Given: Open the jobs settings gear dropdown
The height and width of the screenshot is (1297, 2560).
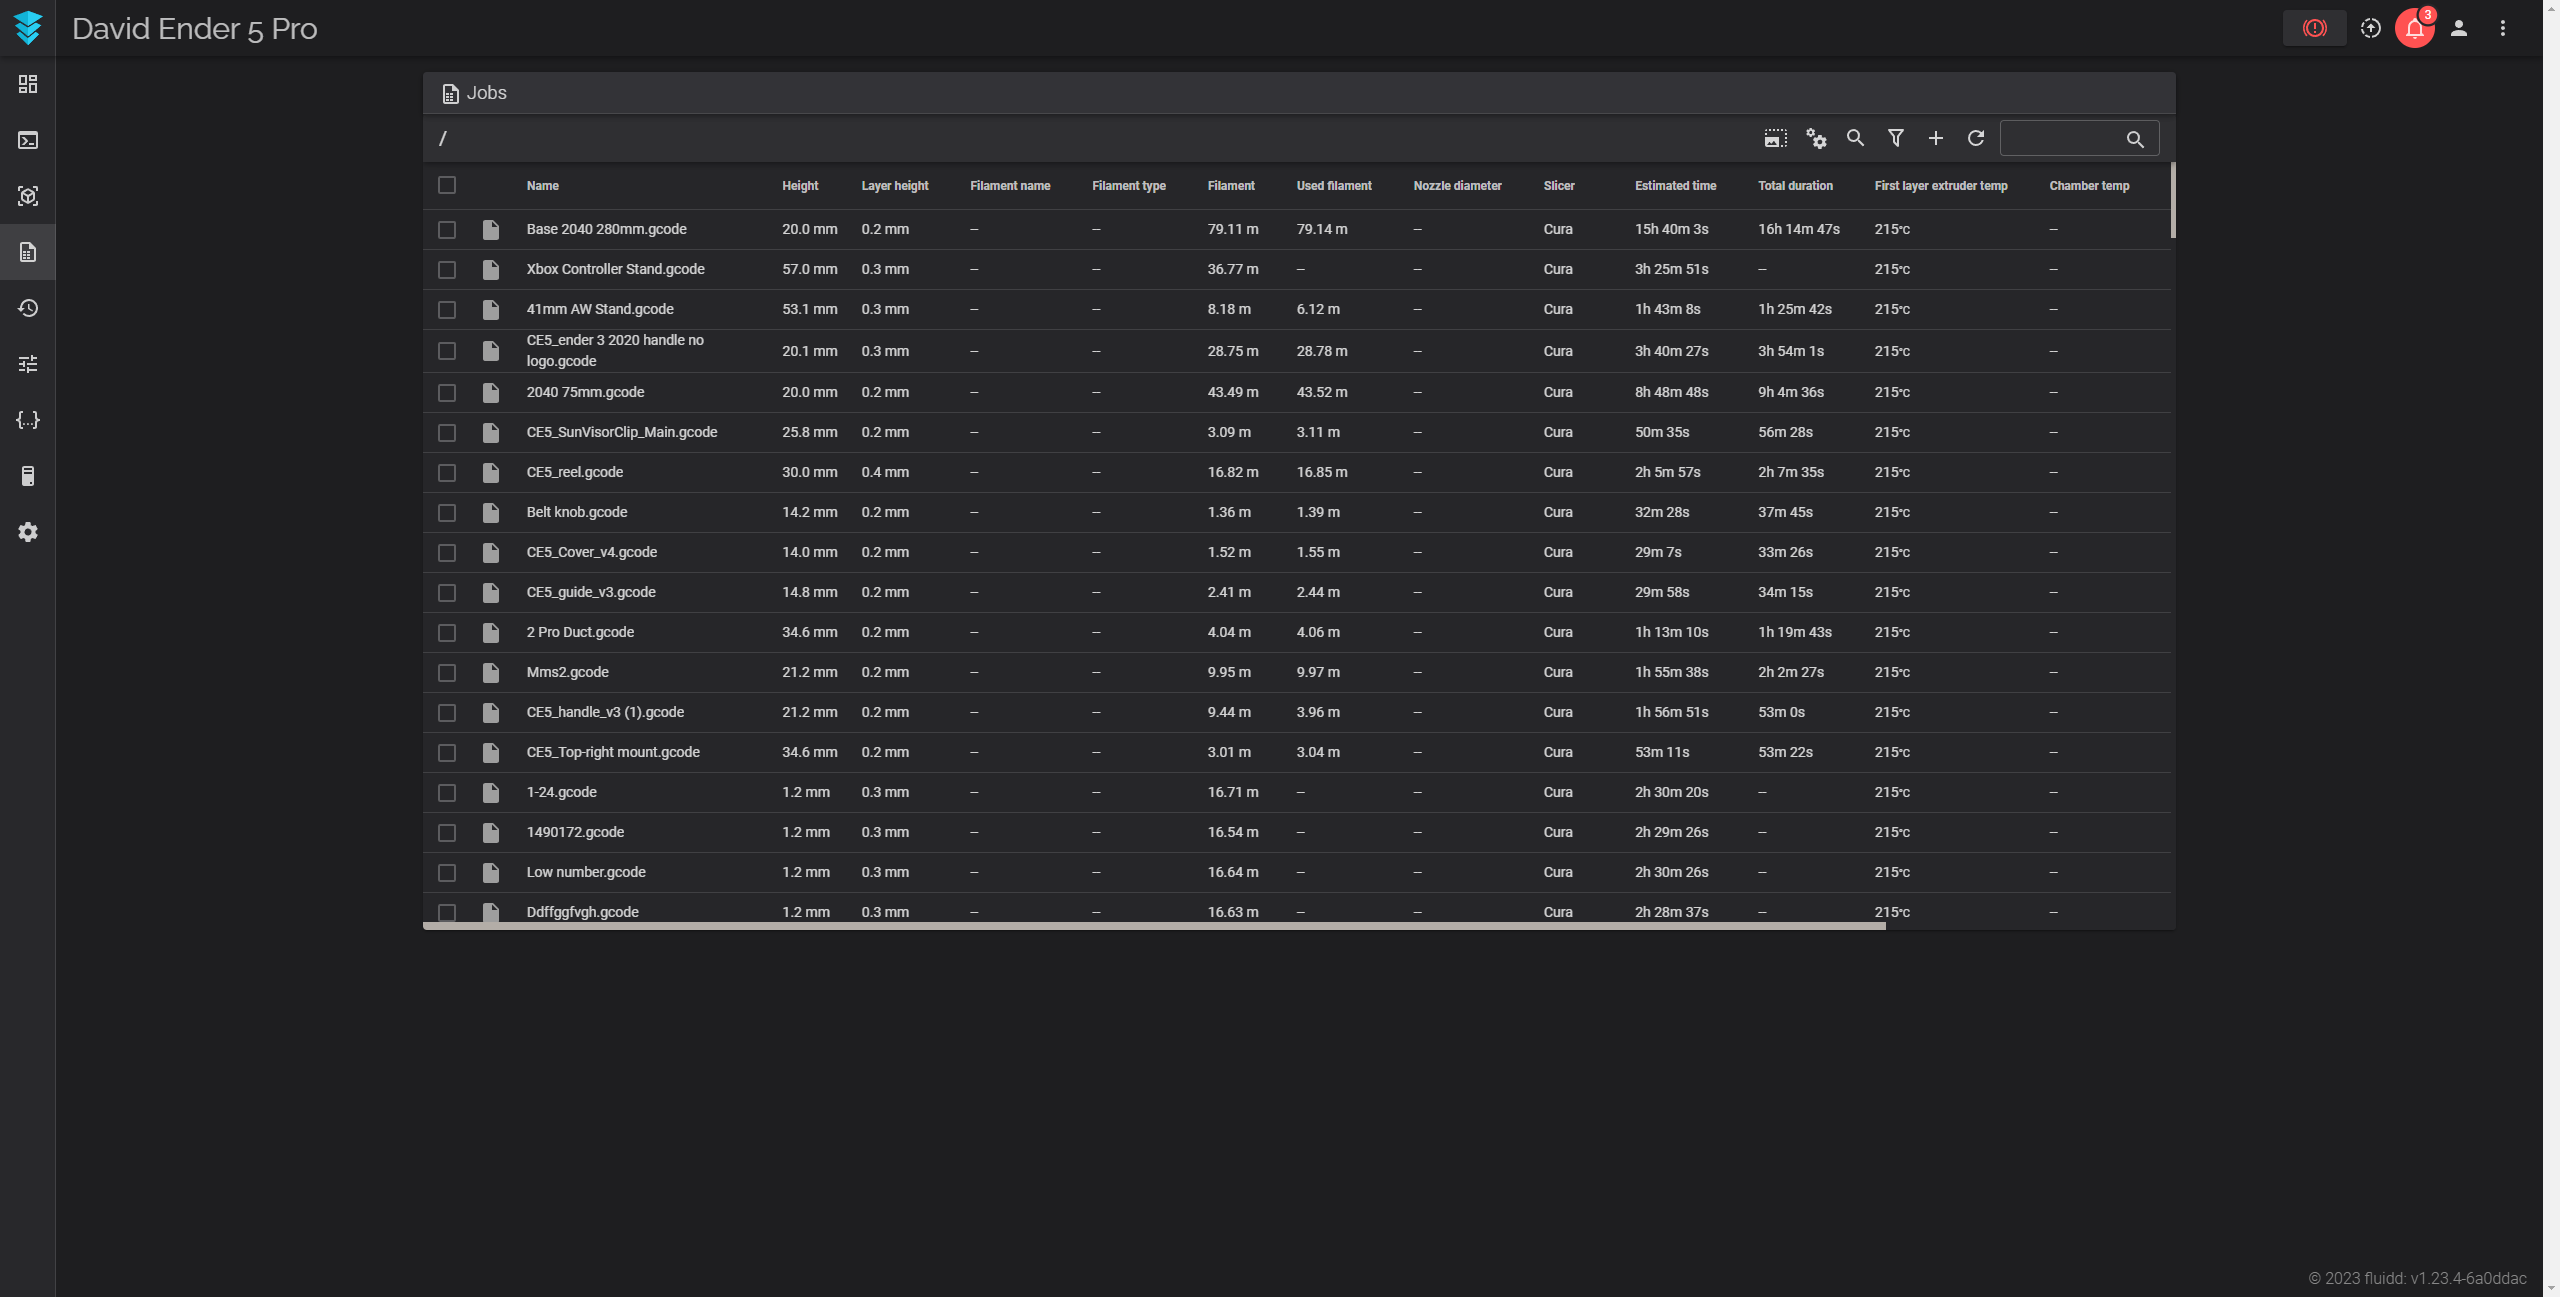Looking at the screenshot, I should click(1815, 138).
